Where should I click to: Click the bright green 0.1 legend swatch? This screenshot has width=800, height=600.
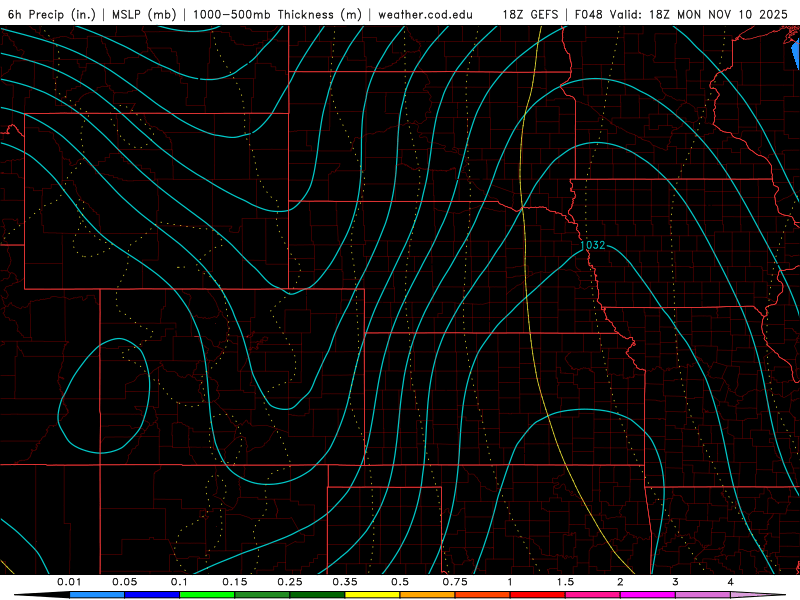point(207,595)
